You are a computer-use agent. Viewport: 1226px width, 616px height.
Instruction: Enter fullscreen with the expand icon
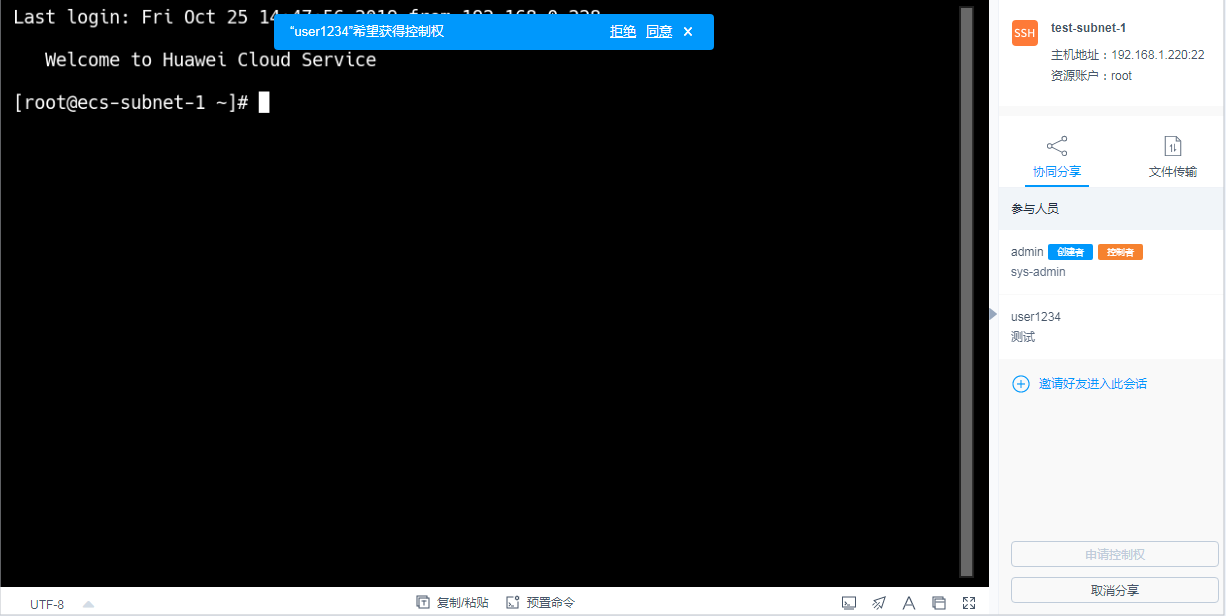click(x=969, y=603)
